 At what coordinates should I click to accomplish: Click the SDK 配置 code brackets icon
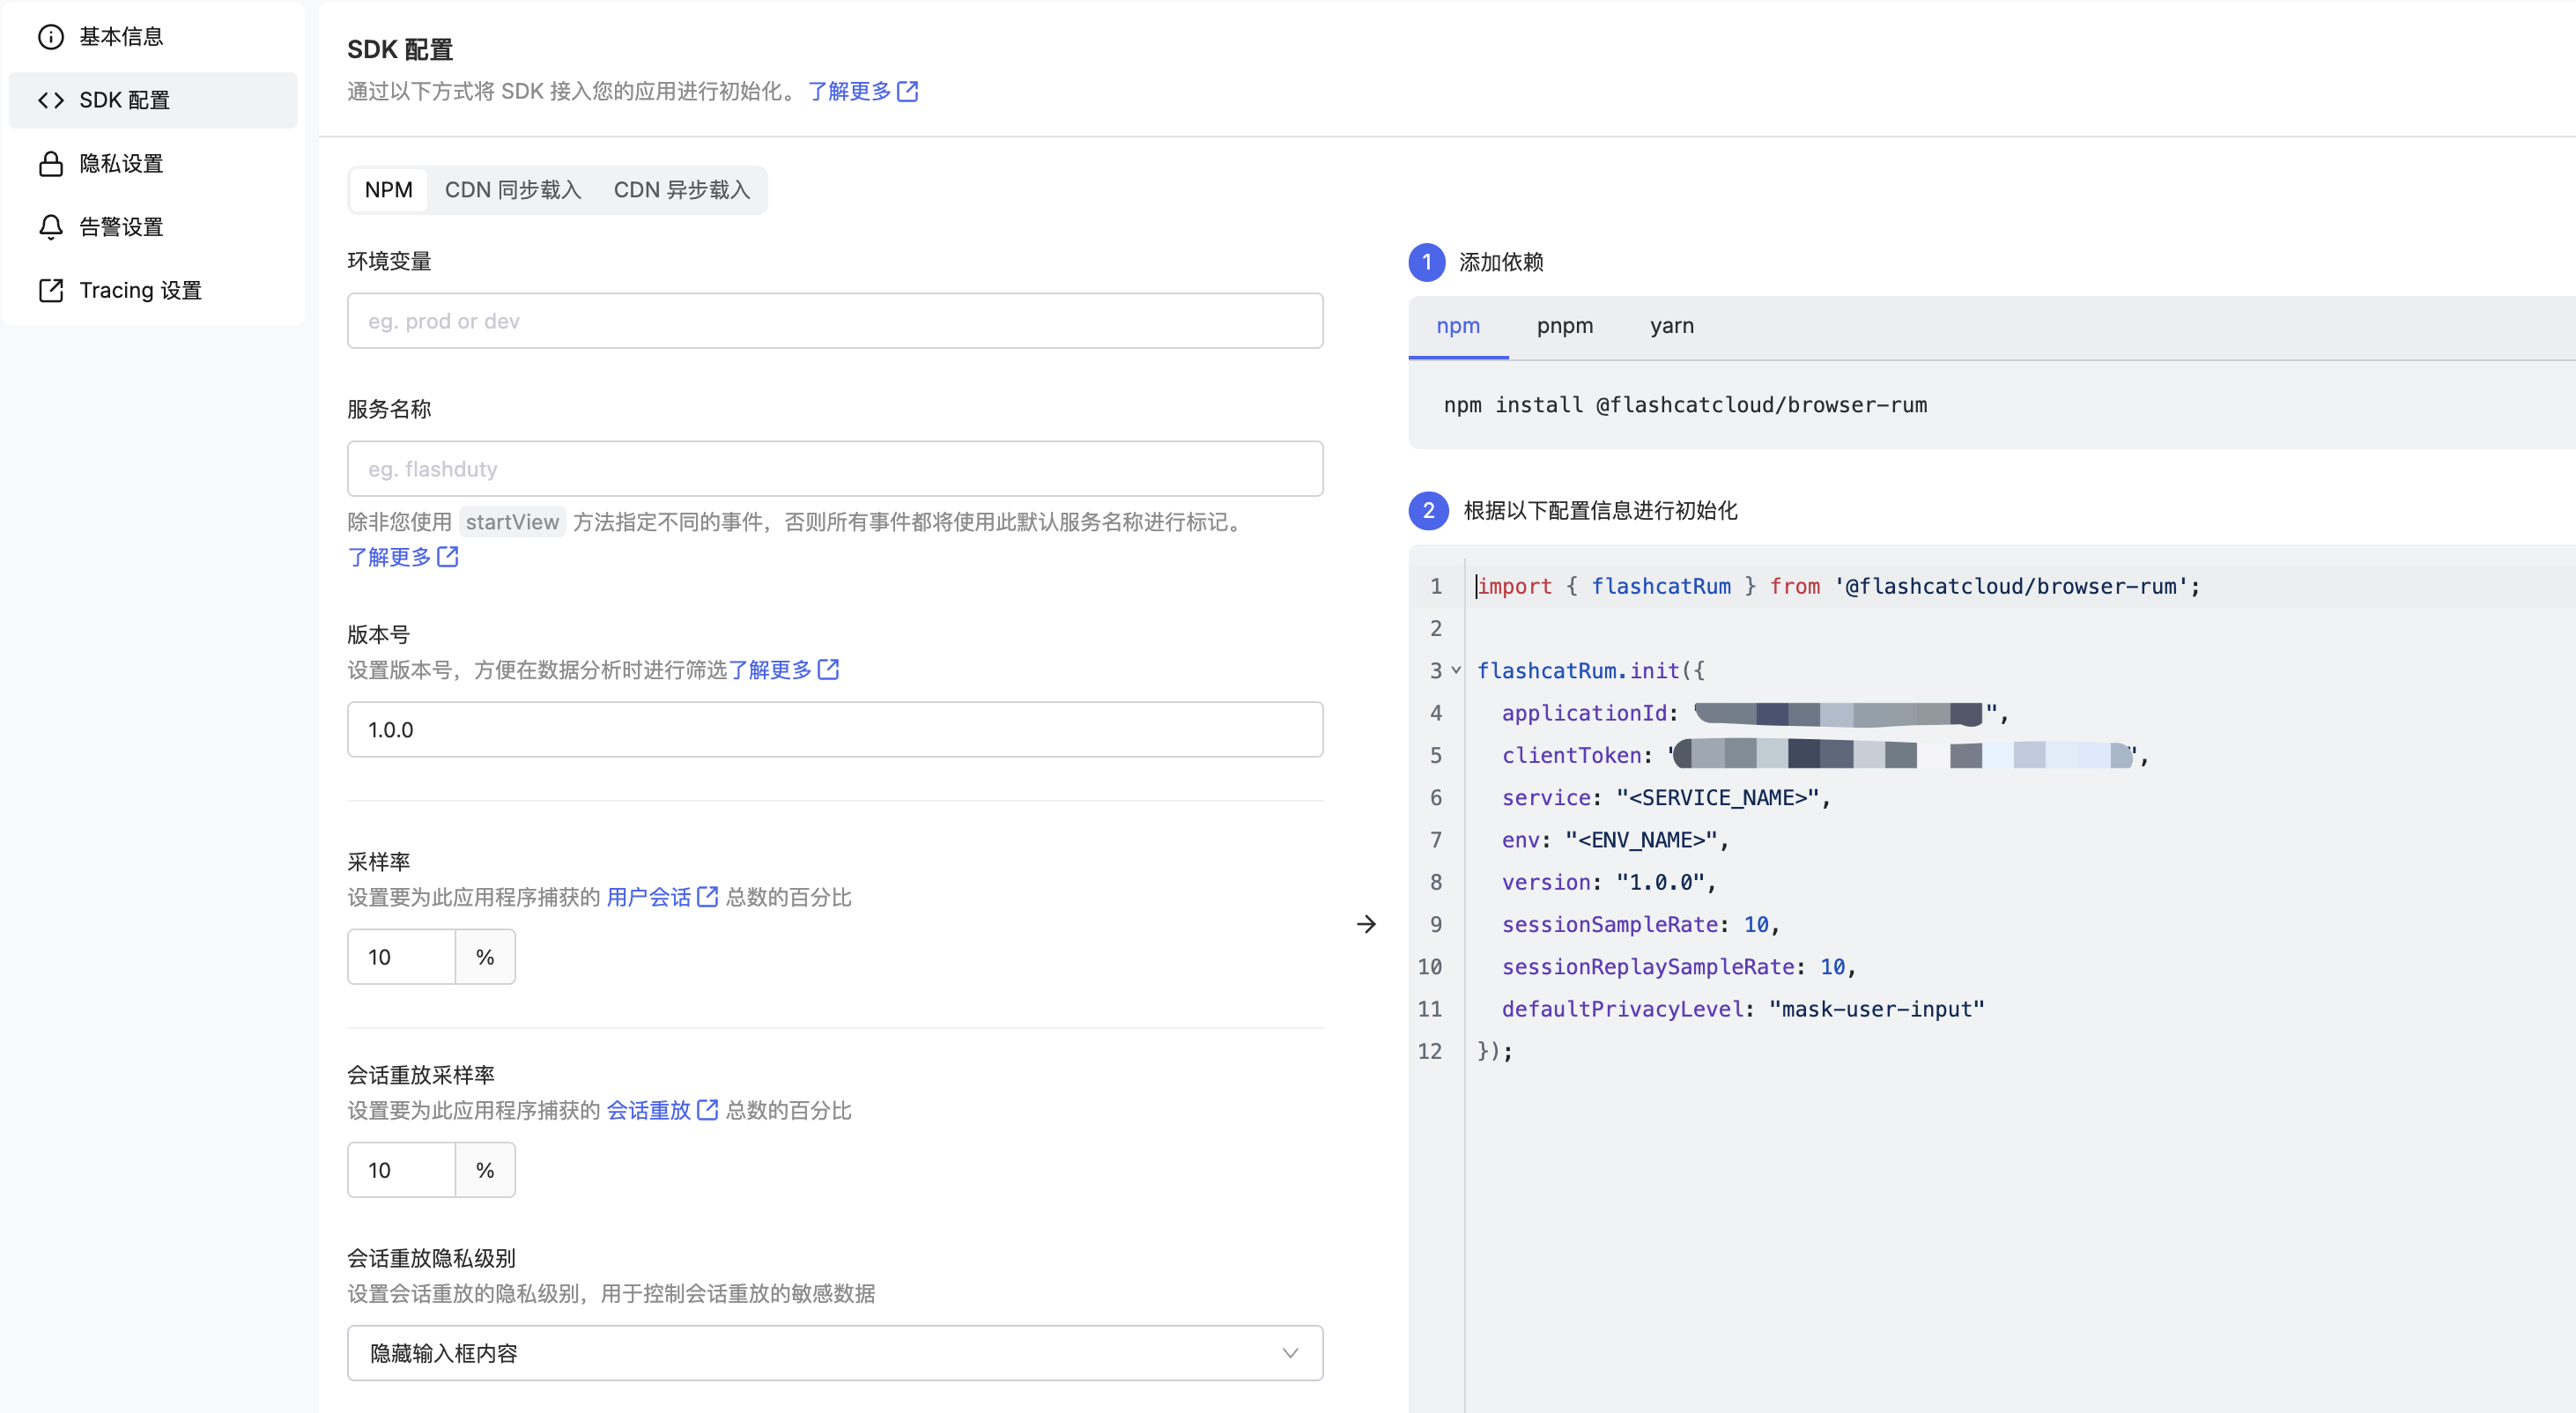50,100
